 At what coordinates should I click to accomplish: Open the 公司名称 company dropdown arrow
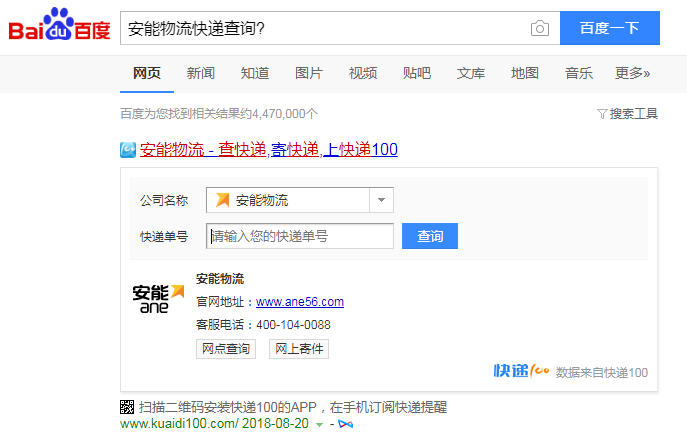point(381,200)
